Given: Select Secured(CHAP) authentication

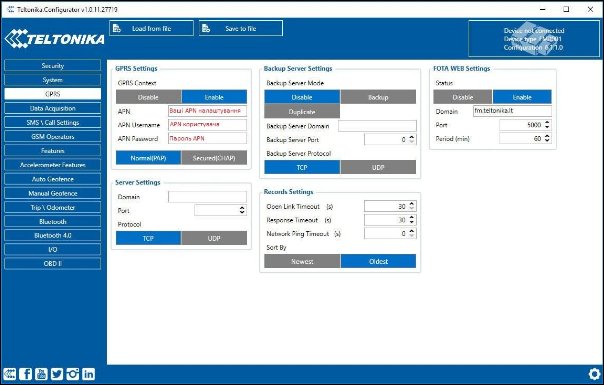Looking at the screenshot, I should [x=214, y=158].
